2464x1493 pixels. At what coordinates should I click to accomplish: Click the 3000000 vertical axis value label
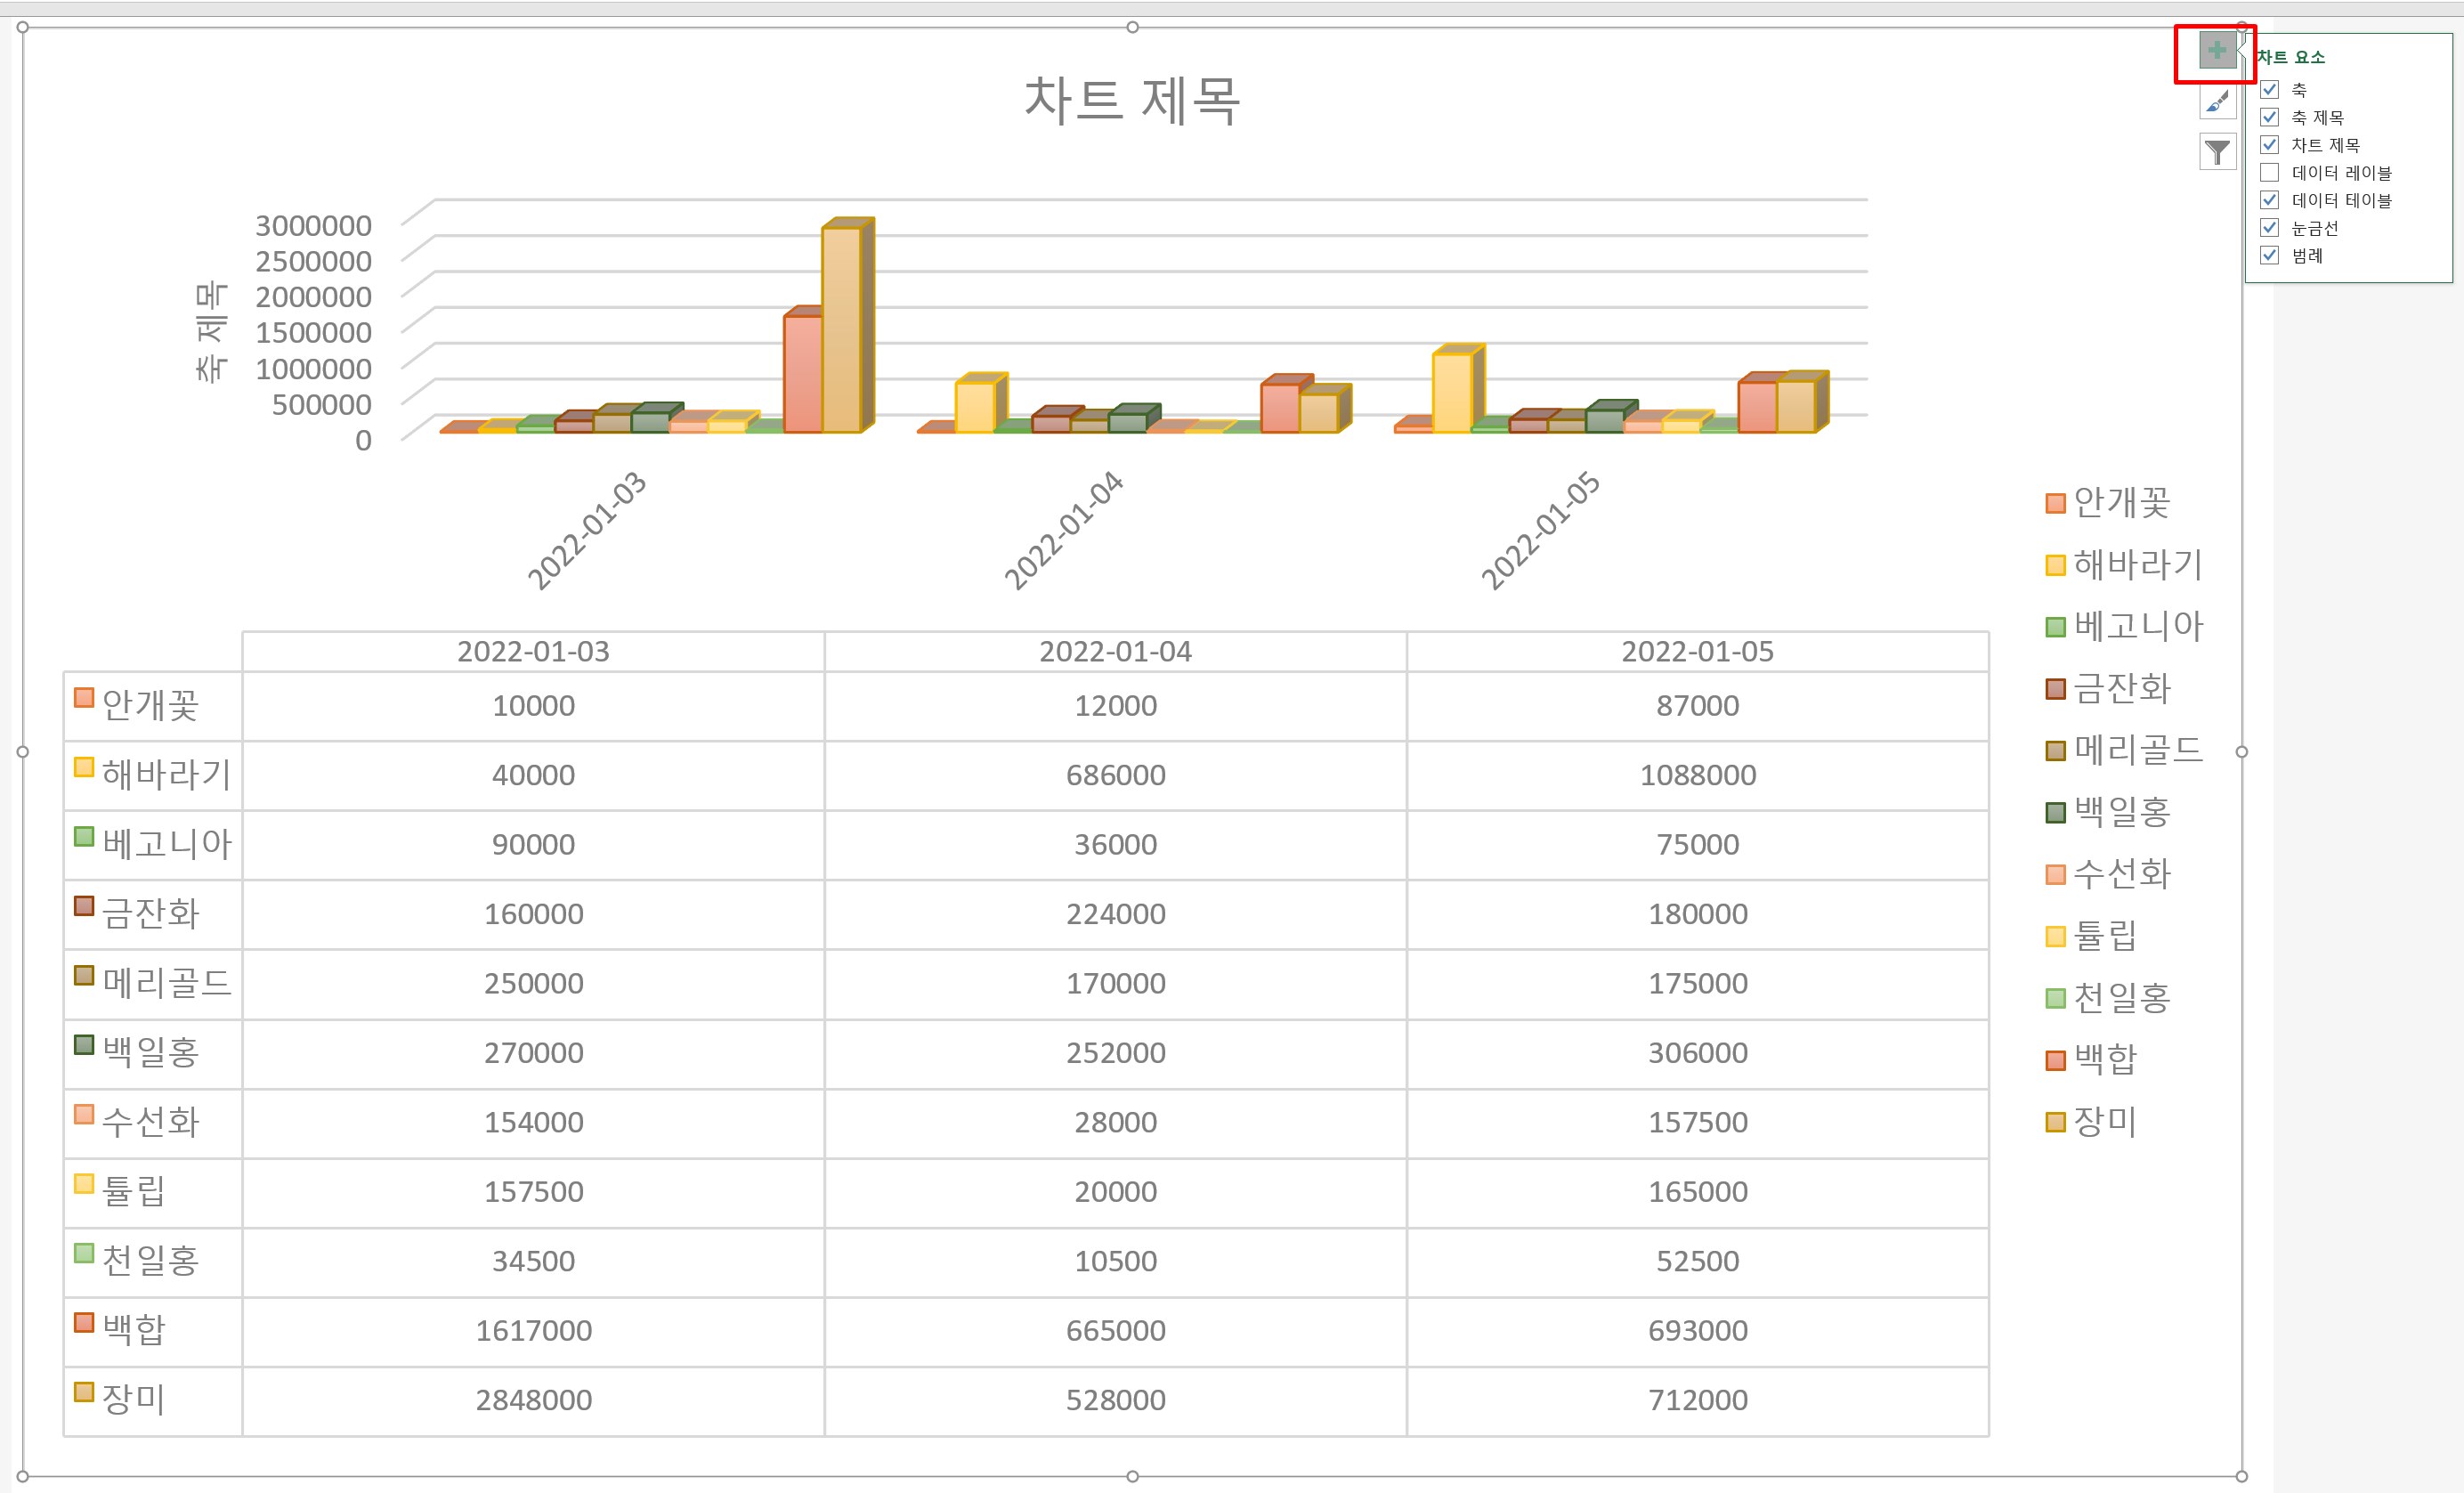point(313,226)
